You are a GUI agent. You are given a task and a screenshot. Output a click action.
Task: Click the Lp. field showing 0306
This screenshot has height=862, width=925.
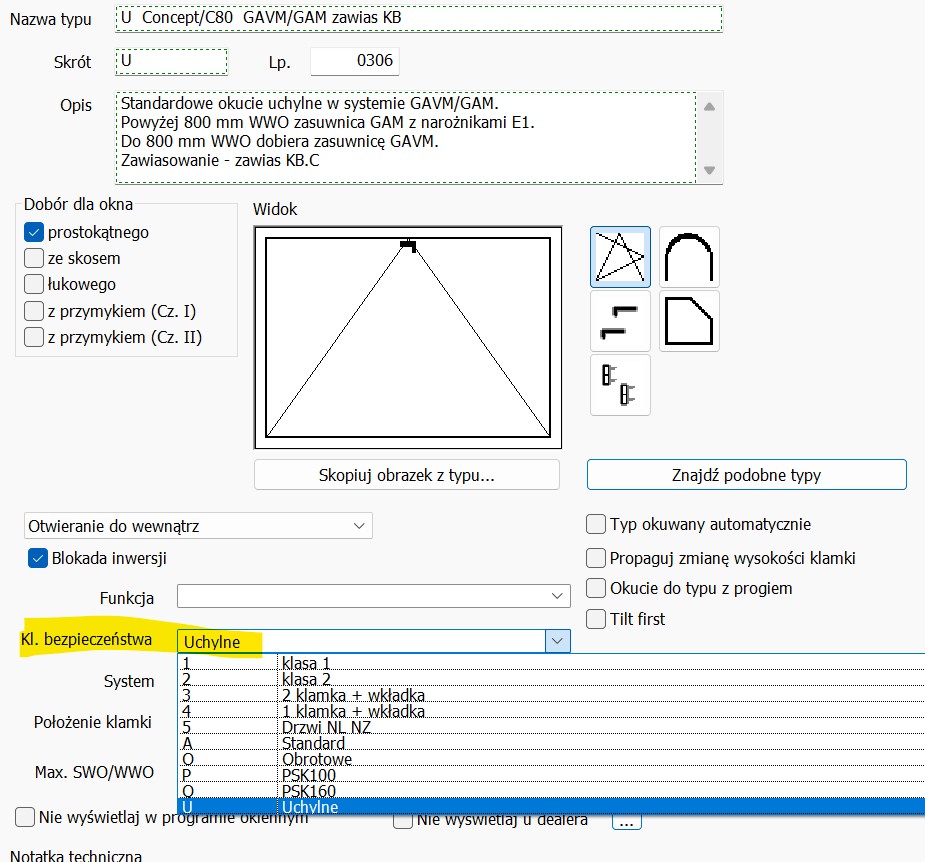point(355,61)
